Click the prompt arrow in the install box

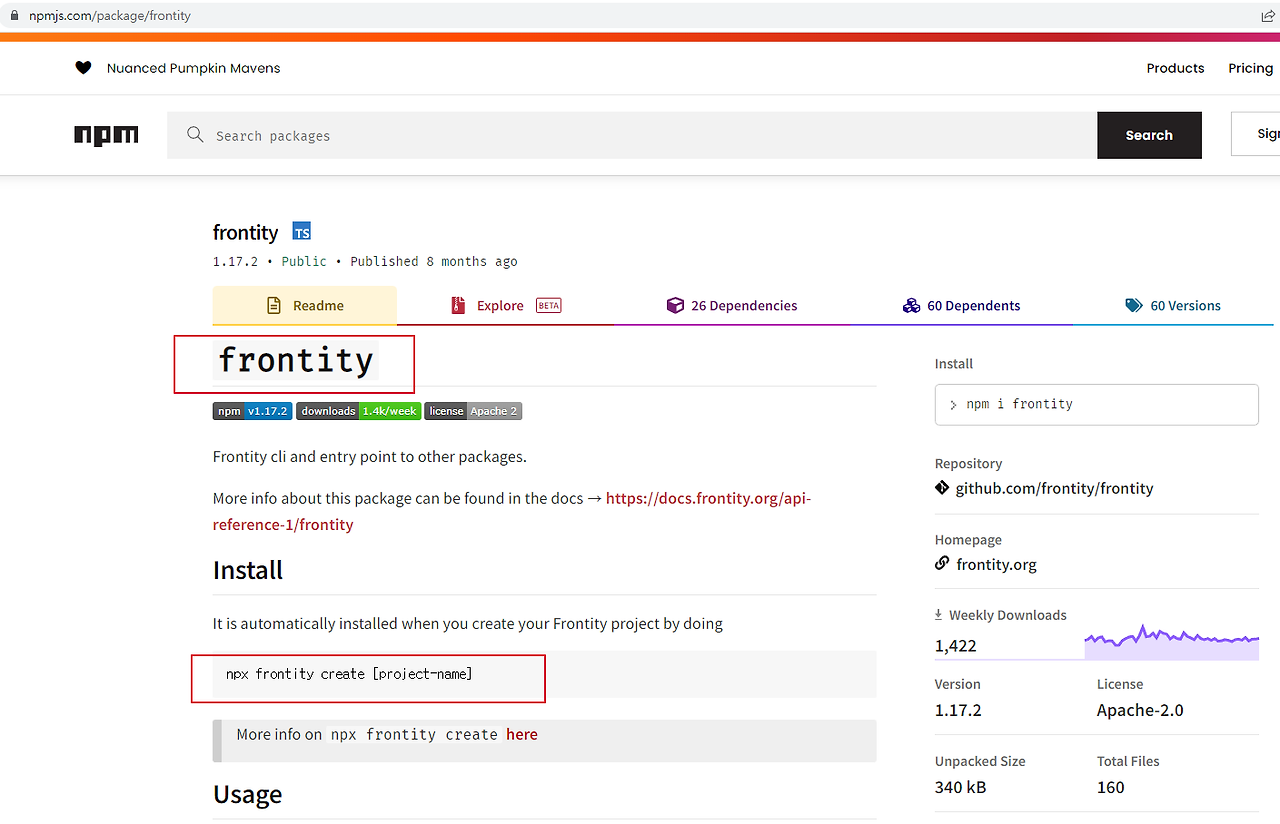pos(953,405)
